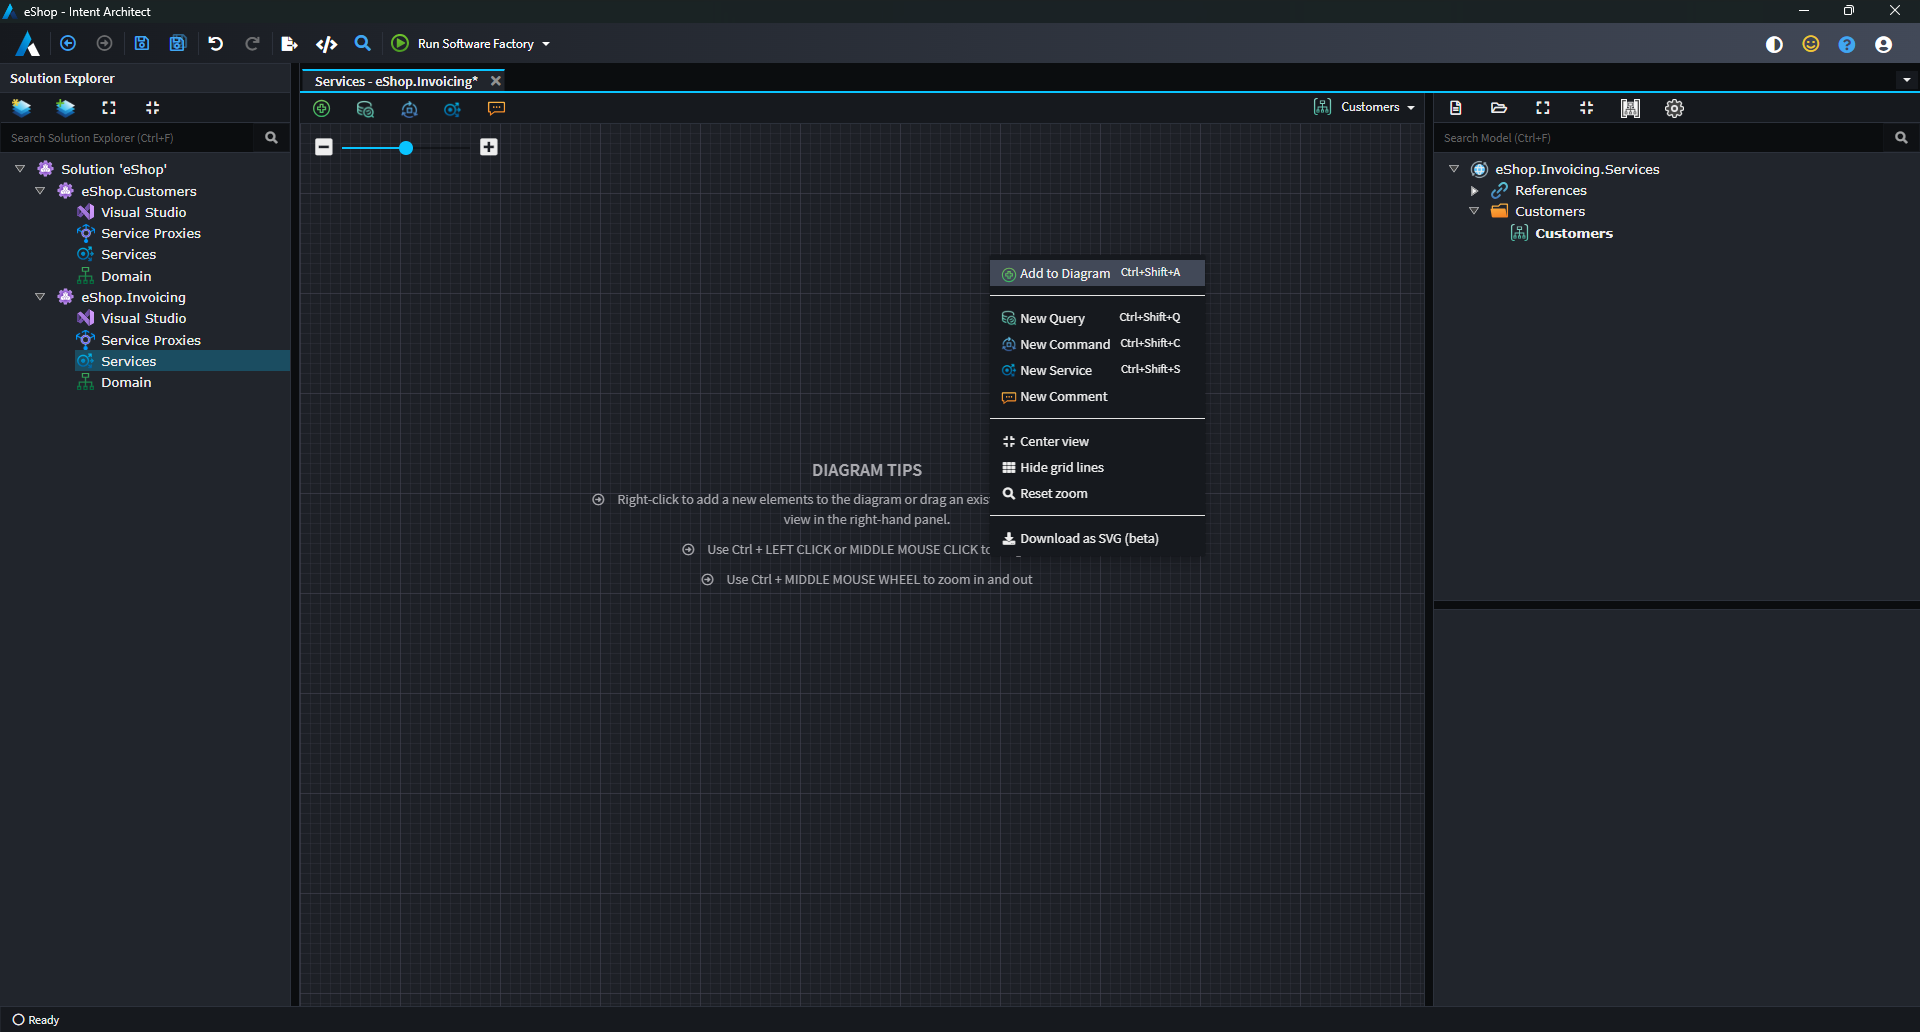
Task: Choose Reset zoom in context menu
Action: (1097, 493)
